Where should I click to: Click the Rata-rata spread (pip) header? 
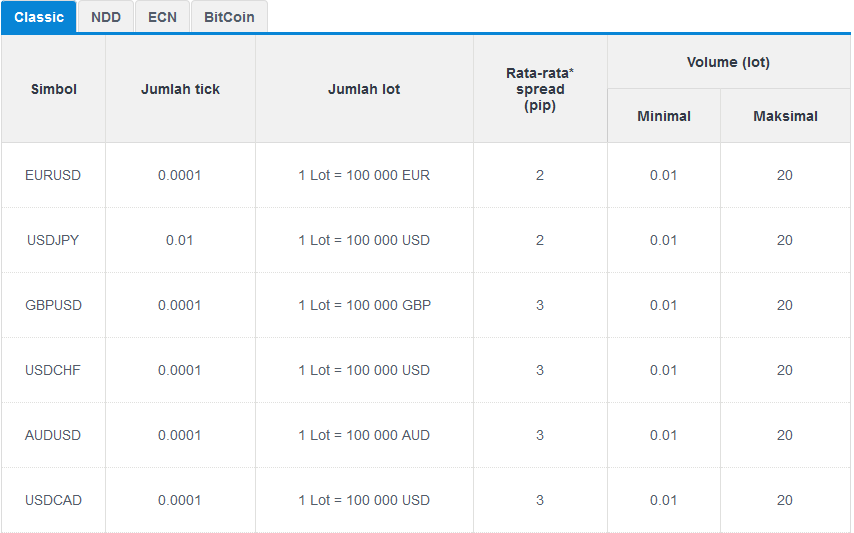540,89
